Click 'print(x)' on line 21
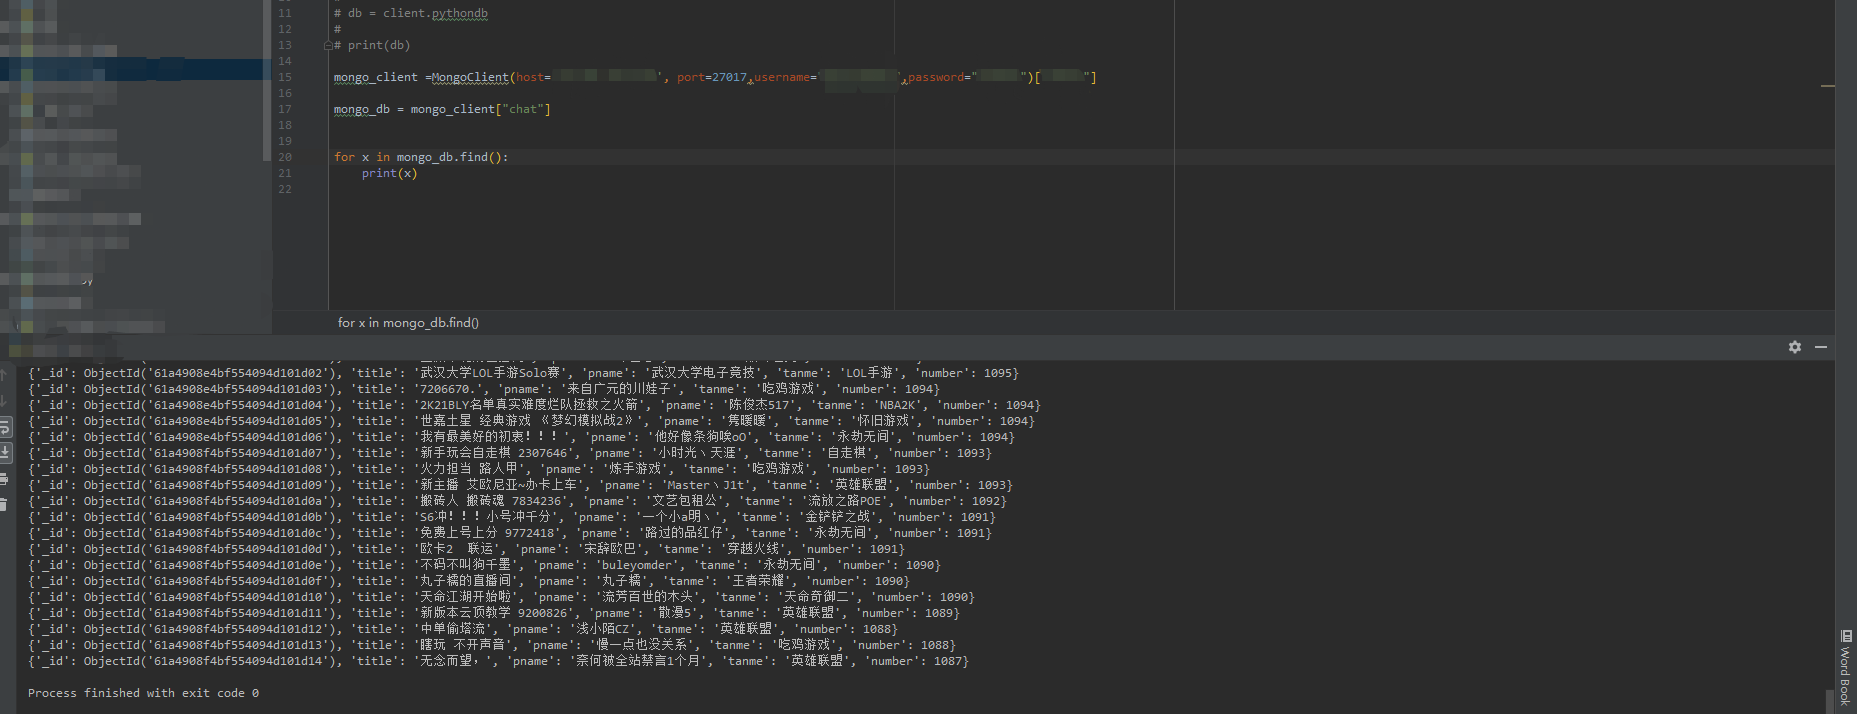1857x714 pixels. [x=389, y=173]
